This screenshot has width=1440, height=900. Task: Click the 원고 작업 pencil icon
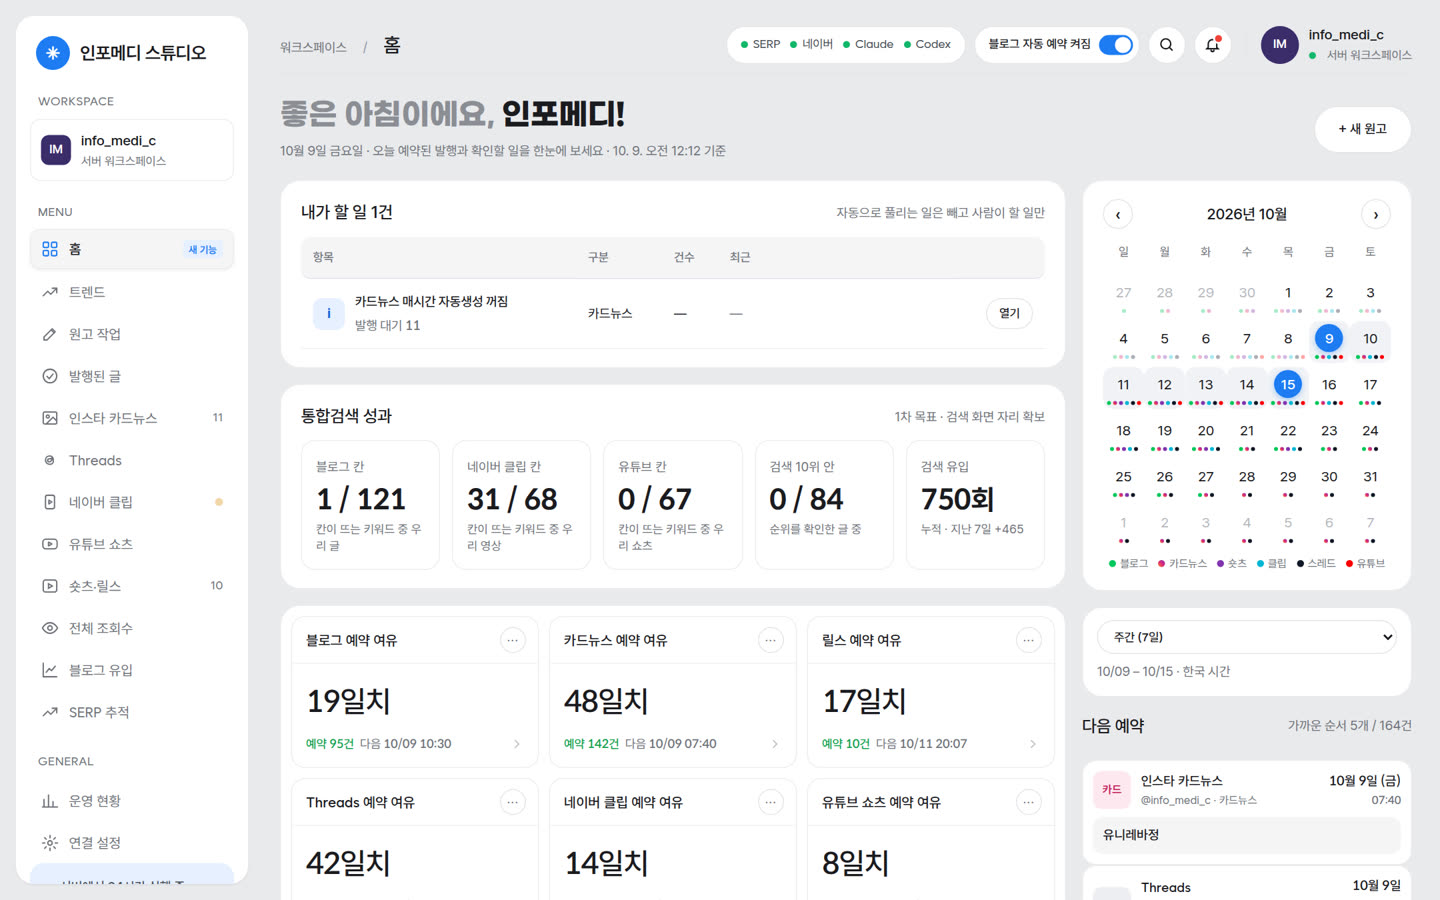pyautogui.click(x=50, y=334)
